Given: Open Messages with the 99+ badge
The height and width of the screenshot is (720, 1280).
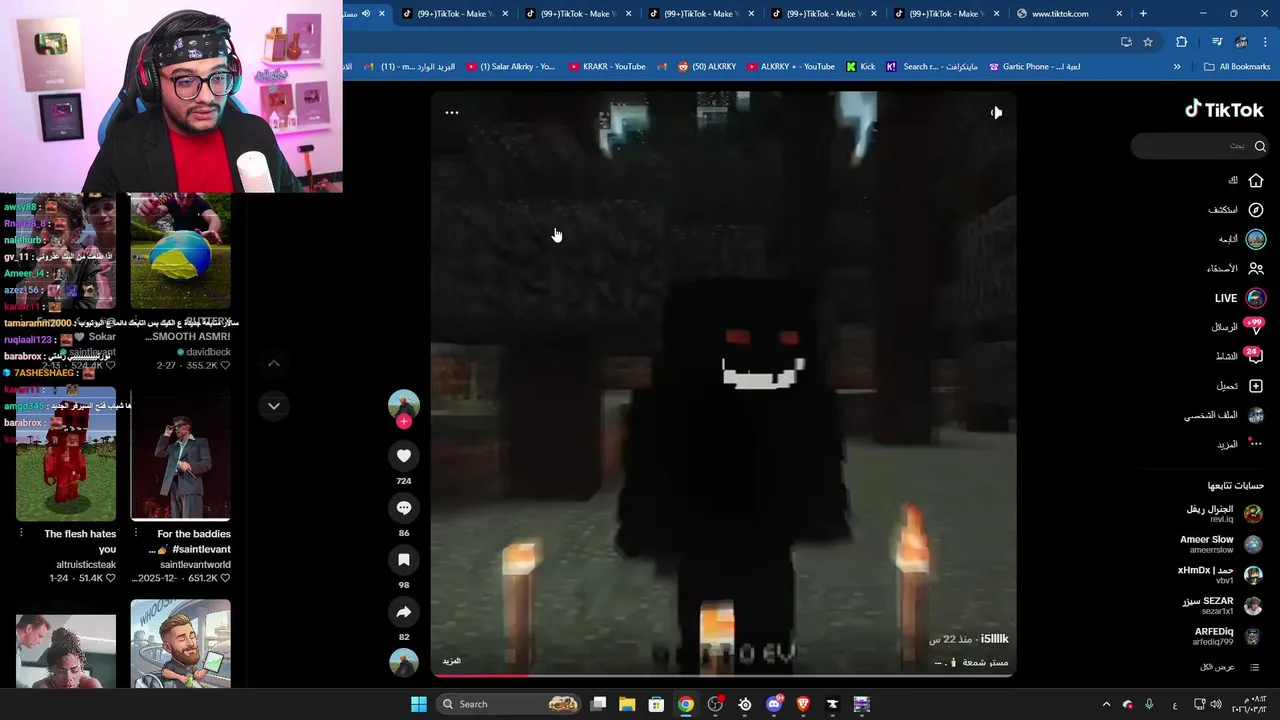Looking at the screenshot, I should click(1238, 327).
